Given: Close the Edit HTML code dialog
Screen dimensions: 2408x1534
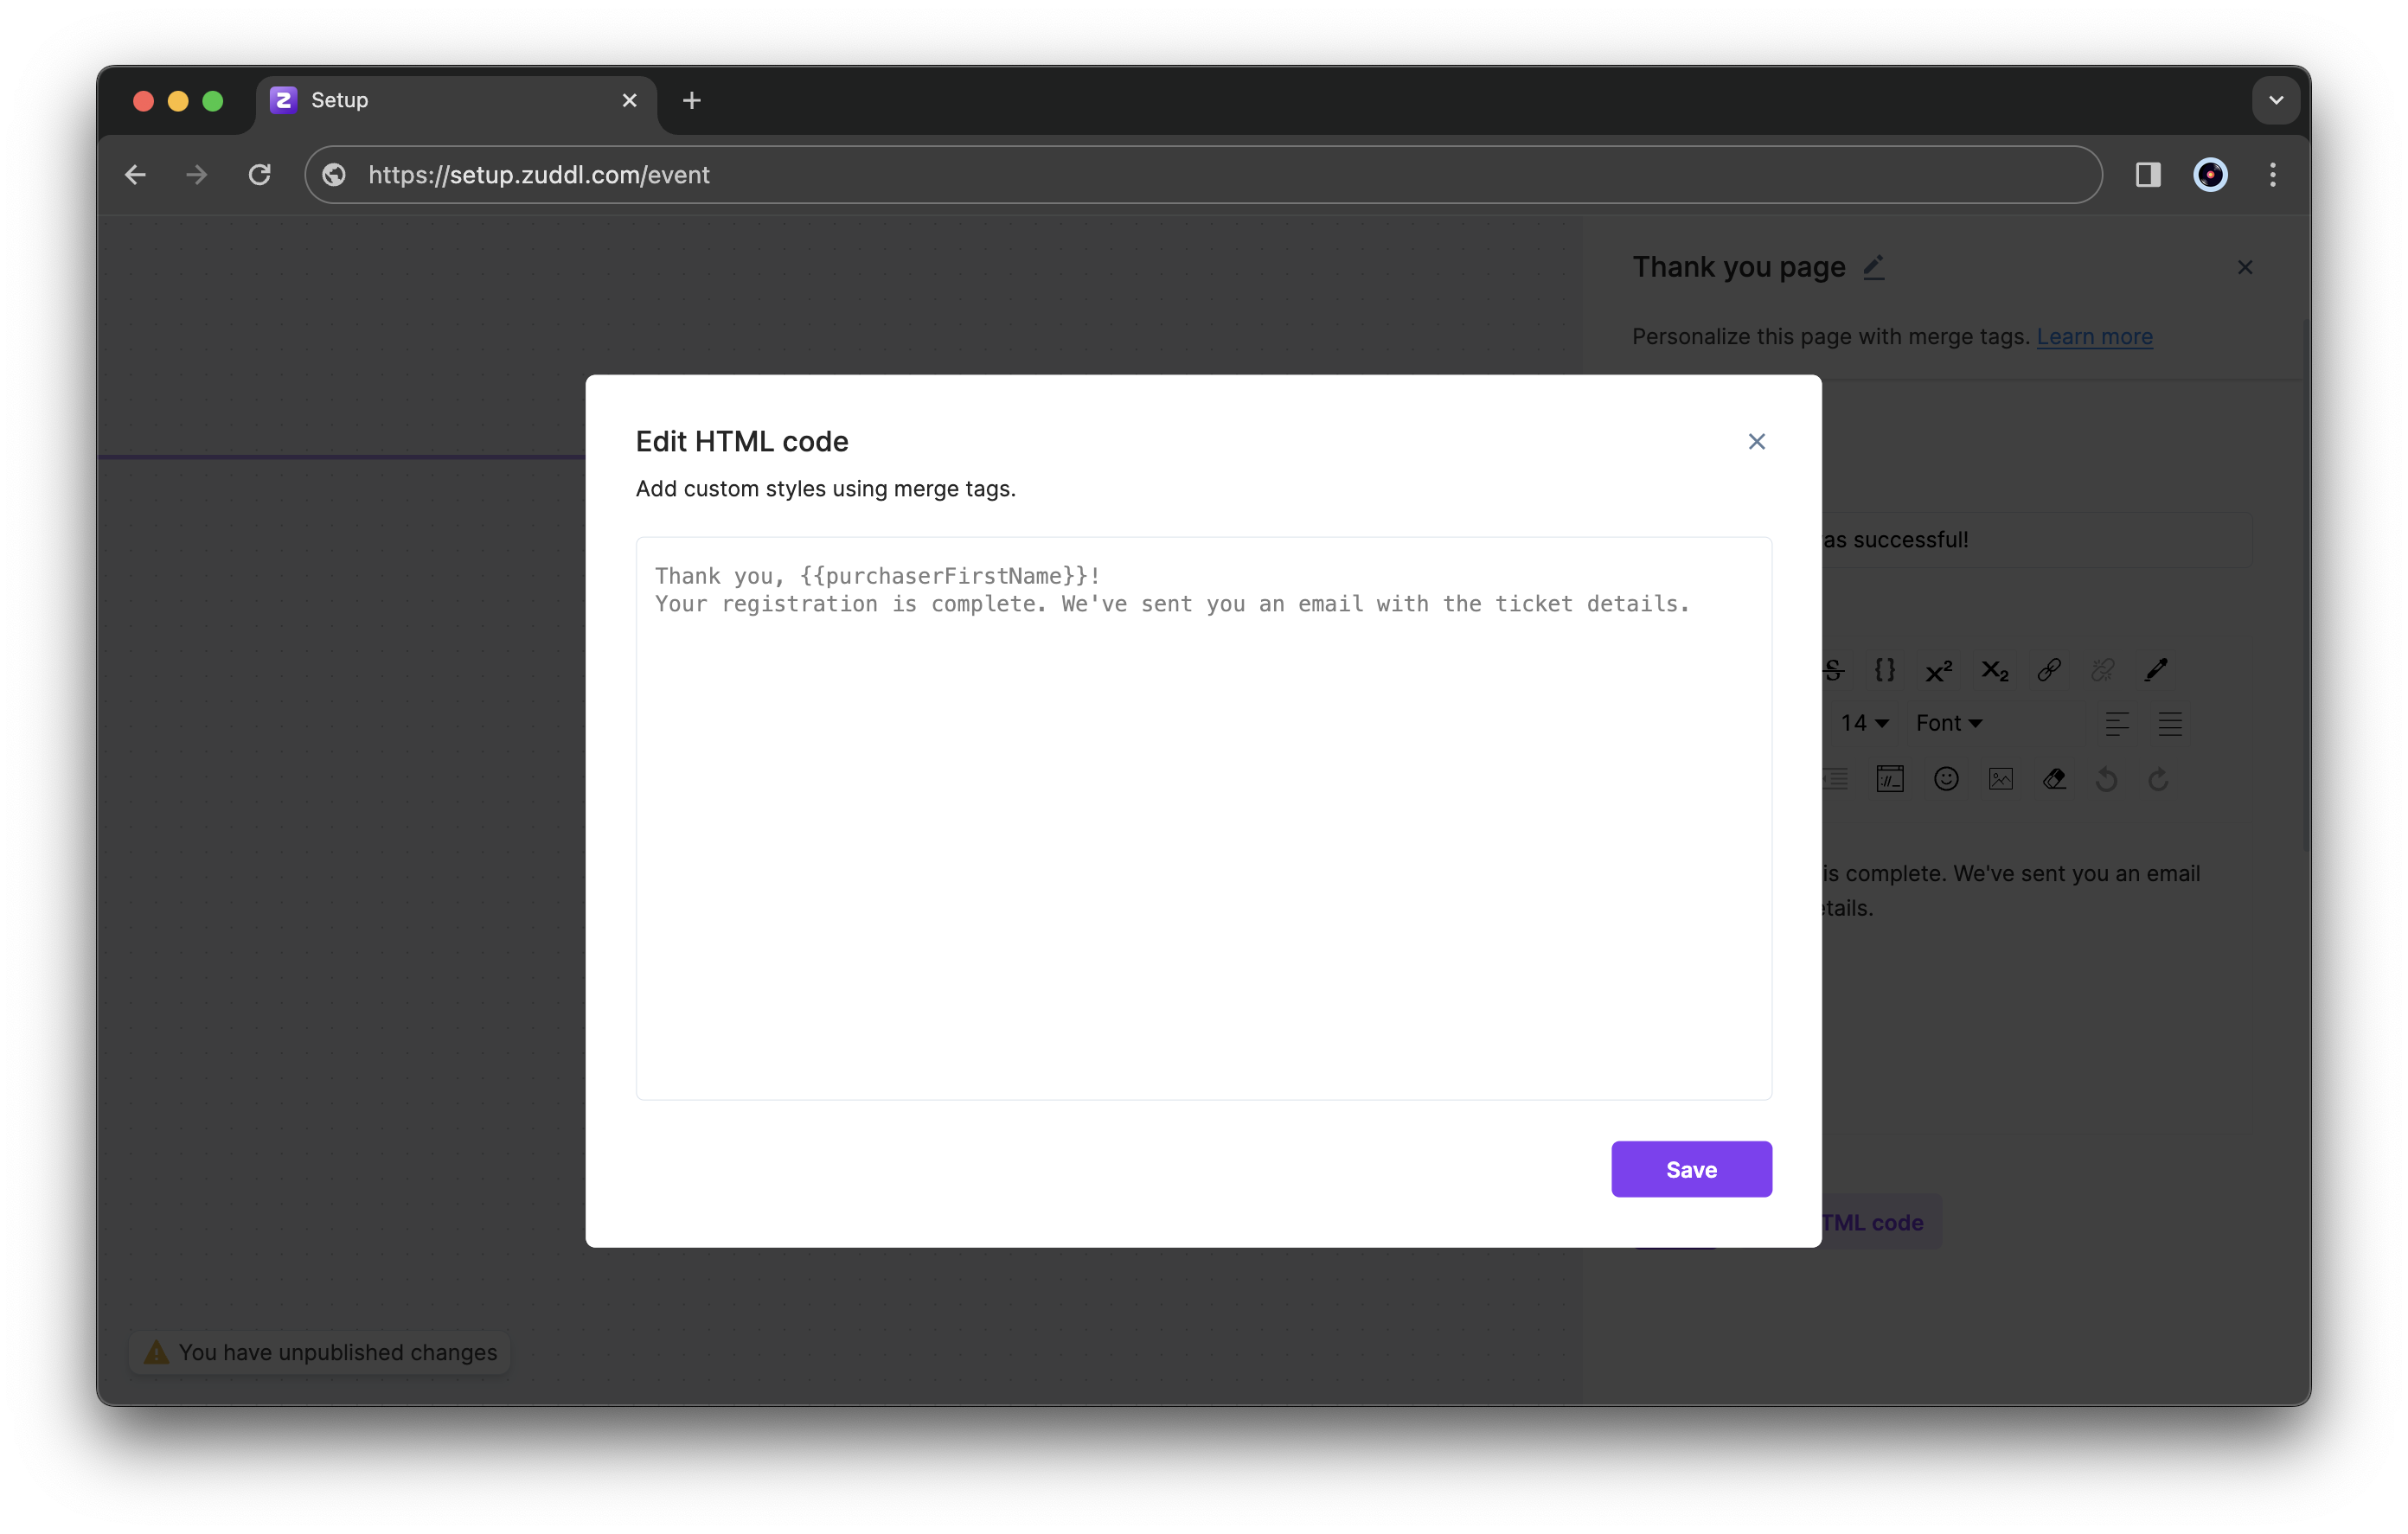Looking at the screenshot, I should (x=1756, y=441).
